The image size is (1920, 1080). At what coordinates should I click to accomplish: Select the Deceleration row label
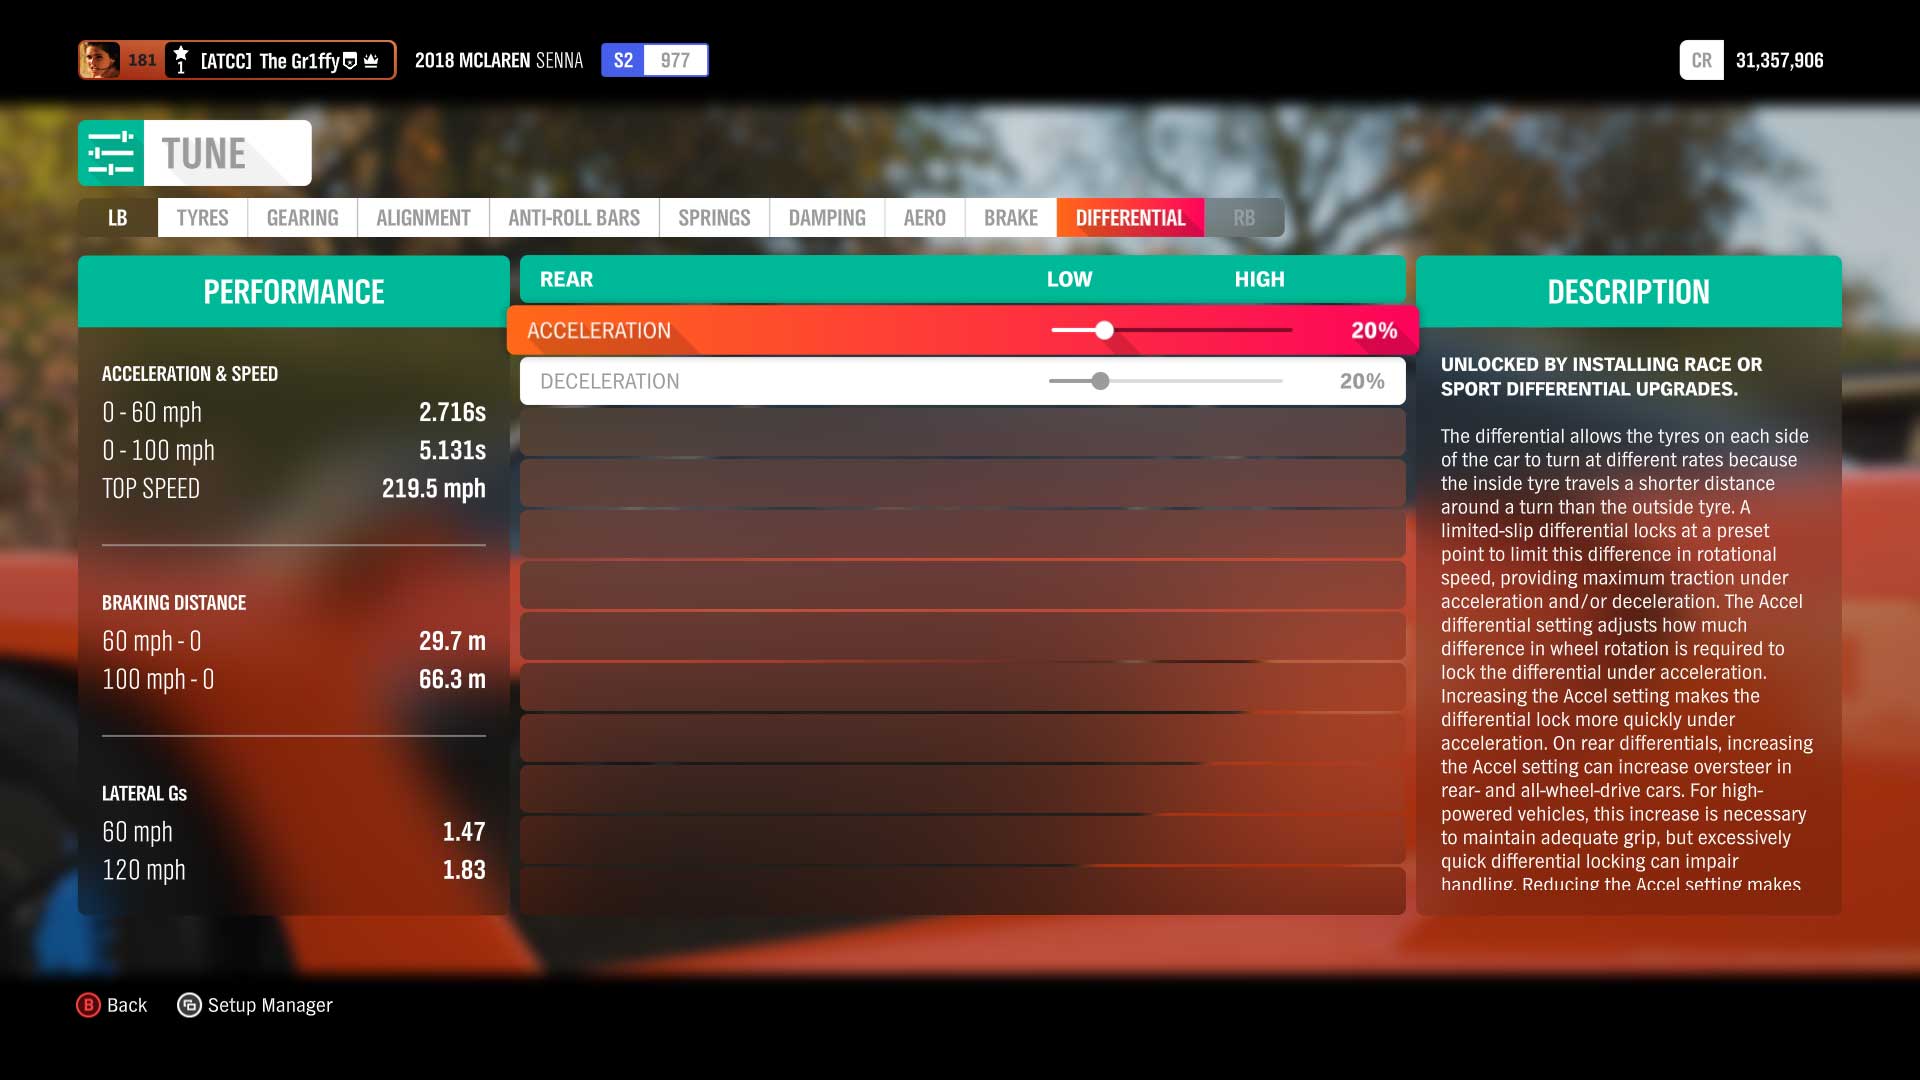coord(610,381)
